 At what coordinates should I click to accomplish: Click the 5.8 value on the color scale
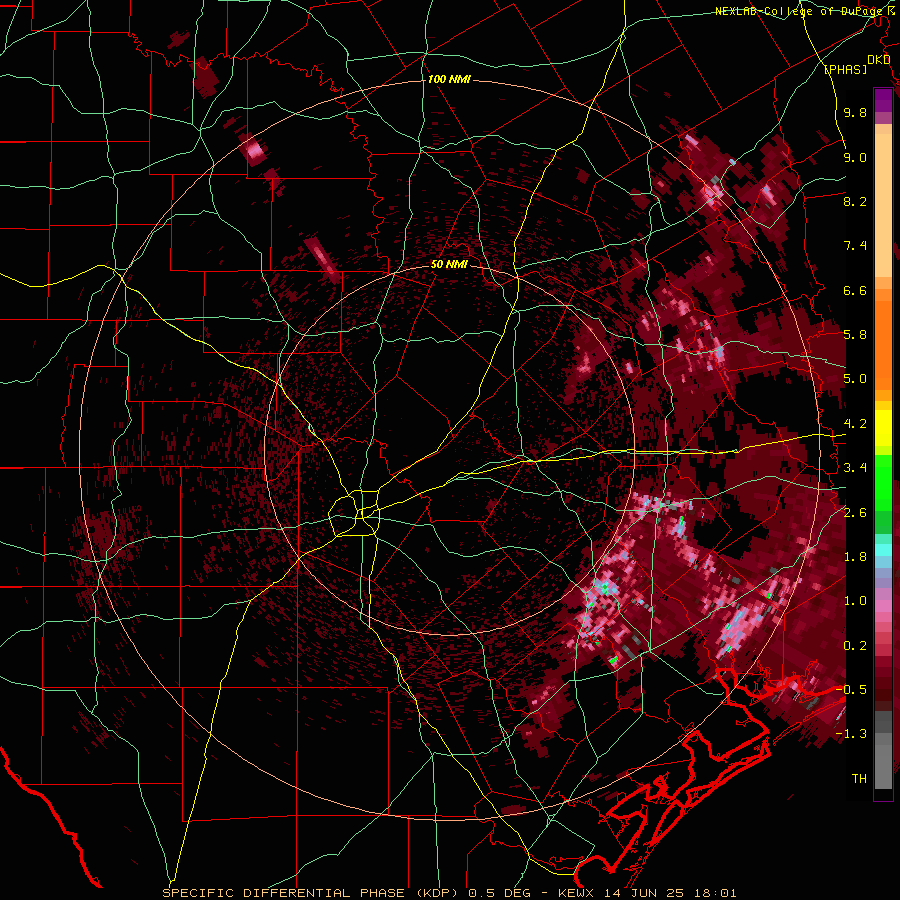pos(855,335)
